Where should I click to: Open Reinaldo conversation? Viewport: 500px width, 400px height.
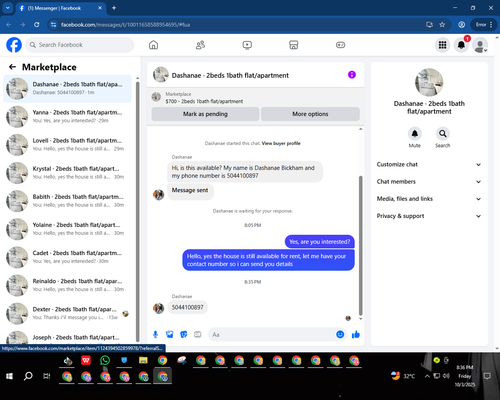[67, 285]
